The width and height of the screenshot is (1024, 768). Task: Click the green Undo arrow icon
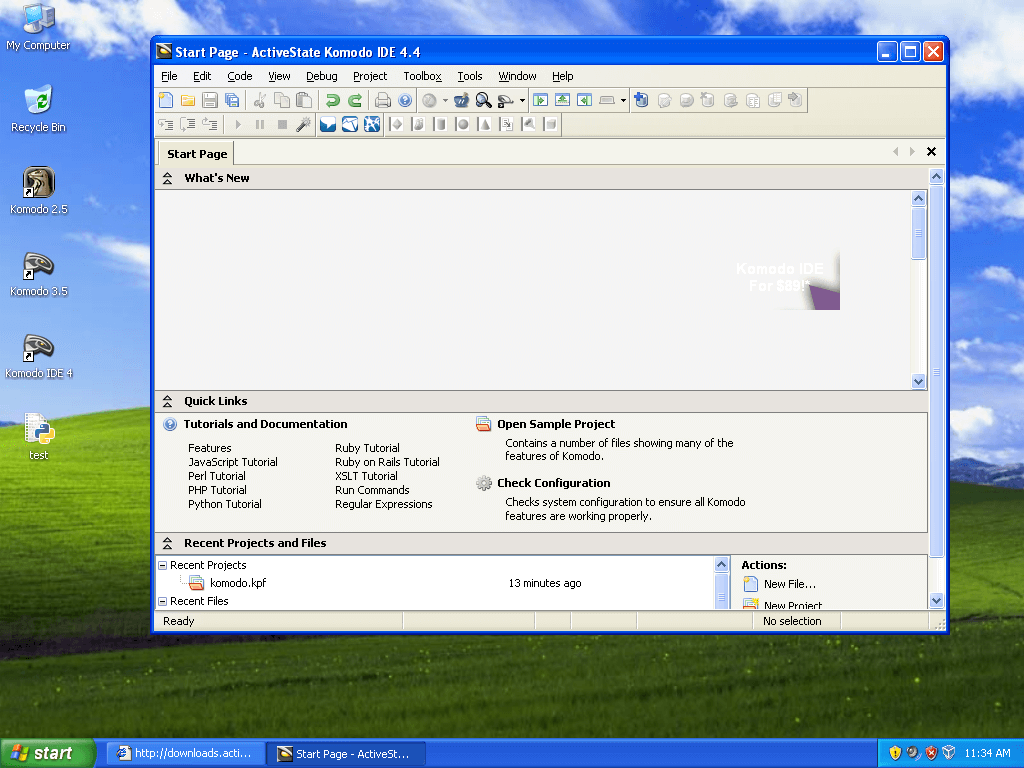pyautogui.click(x=332, y=100)
